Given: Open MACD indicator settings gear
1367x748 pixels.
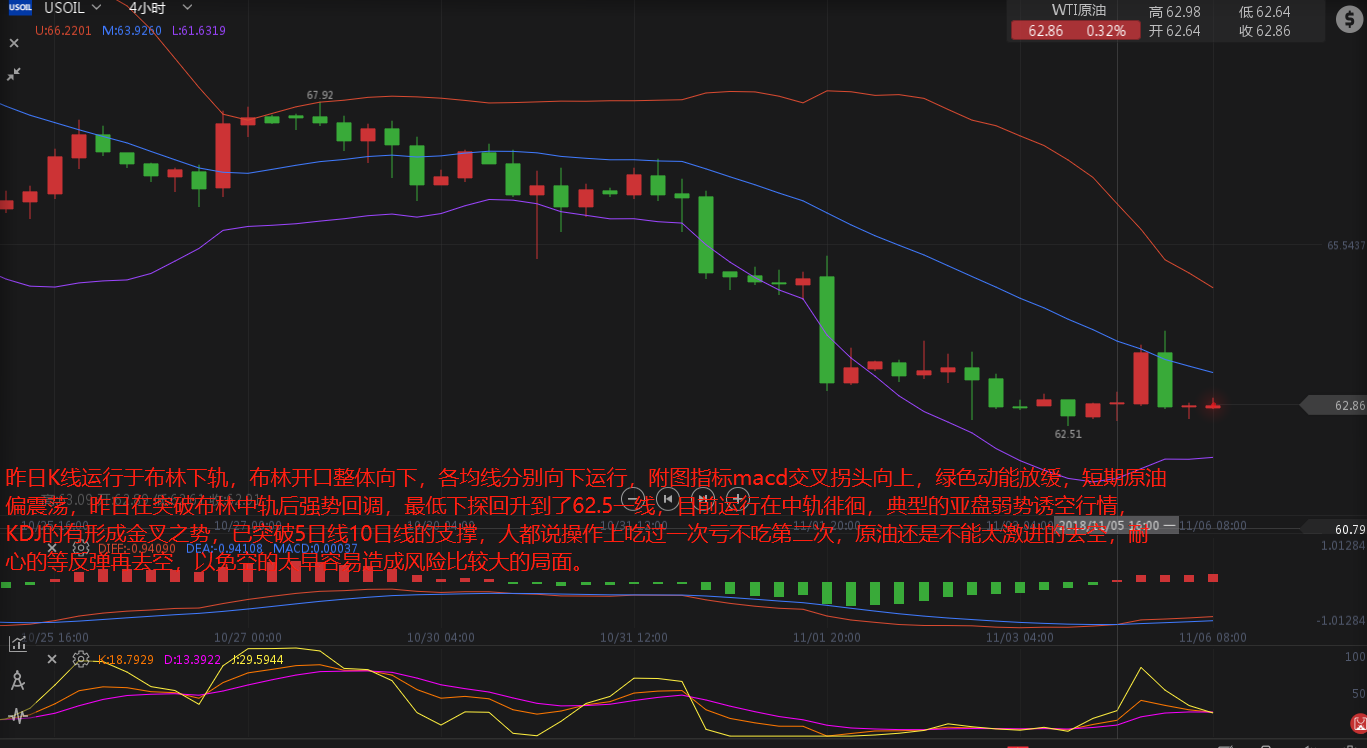Looking at the screenshot, I should (80, 547).
